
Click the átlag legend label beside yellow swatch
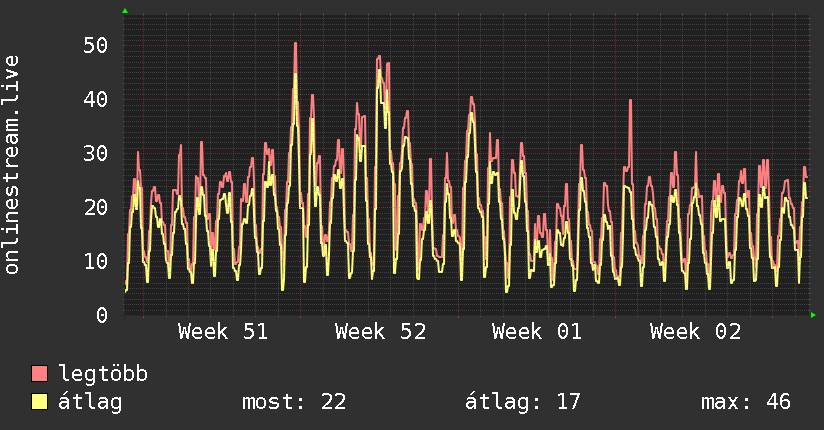click(90, 403)
